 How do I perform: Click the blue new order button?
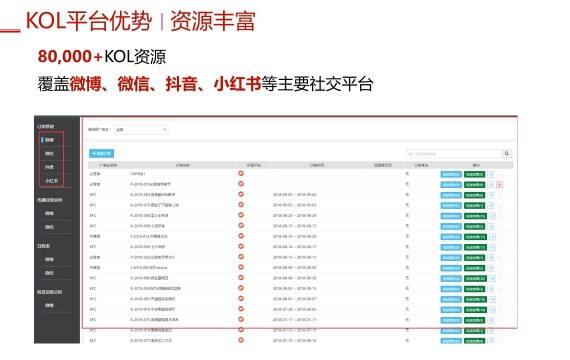[101, 153]
